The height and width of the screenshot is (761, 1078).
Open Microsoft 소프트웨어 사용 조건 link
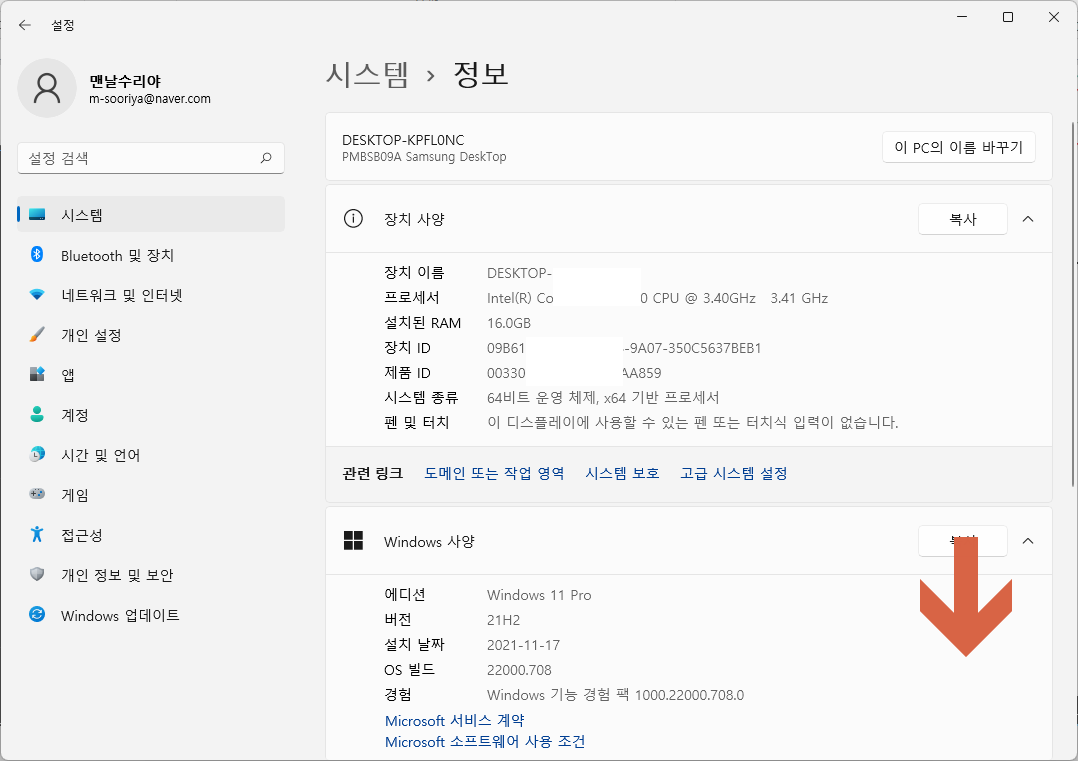tap(485, 742)
